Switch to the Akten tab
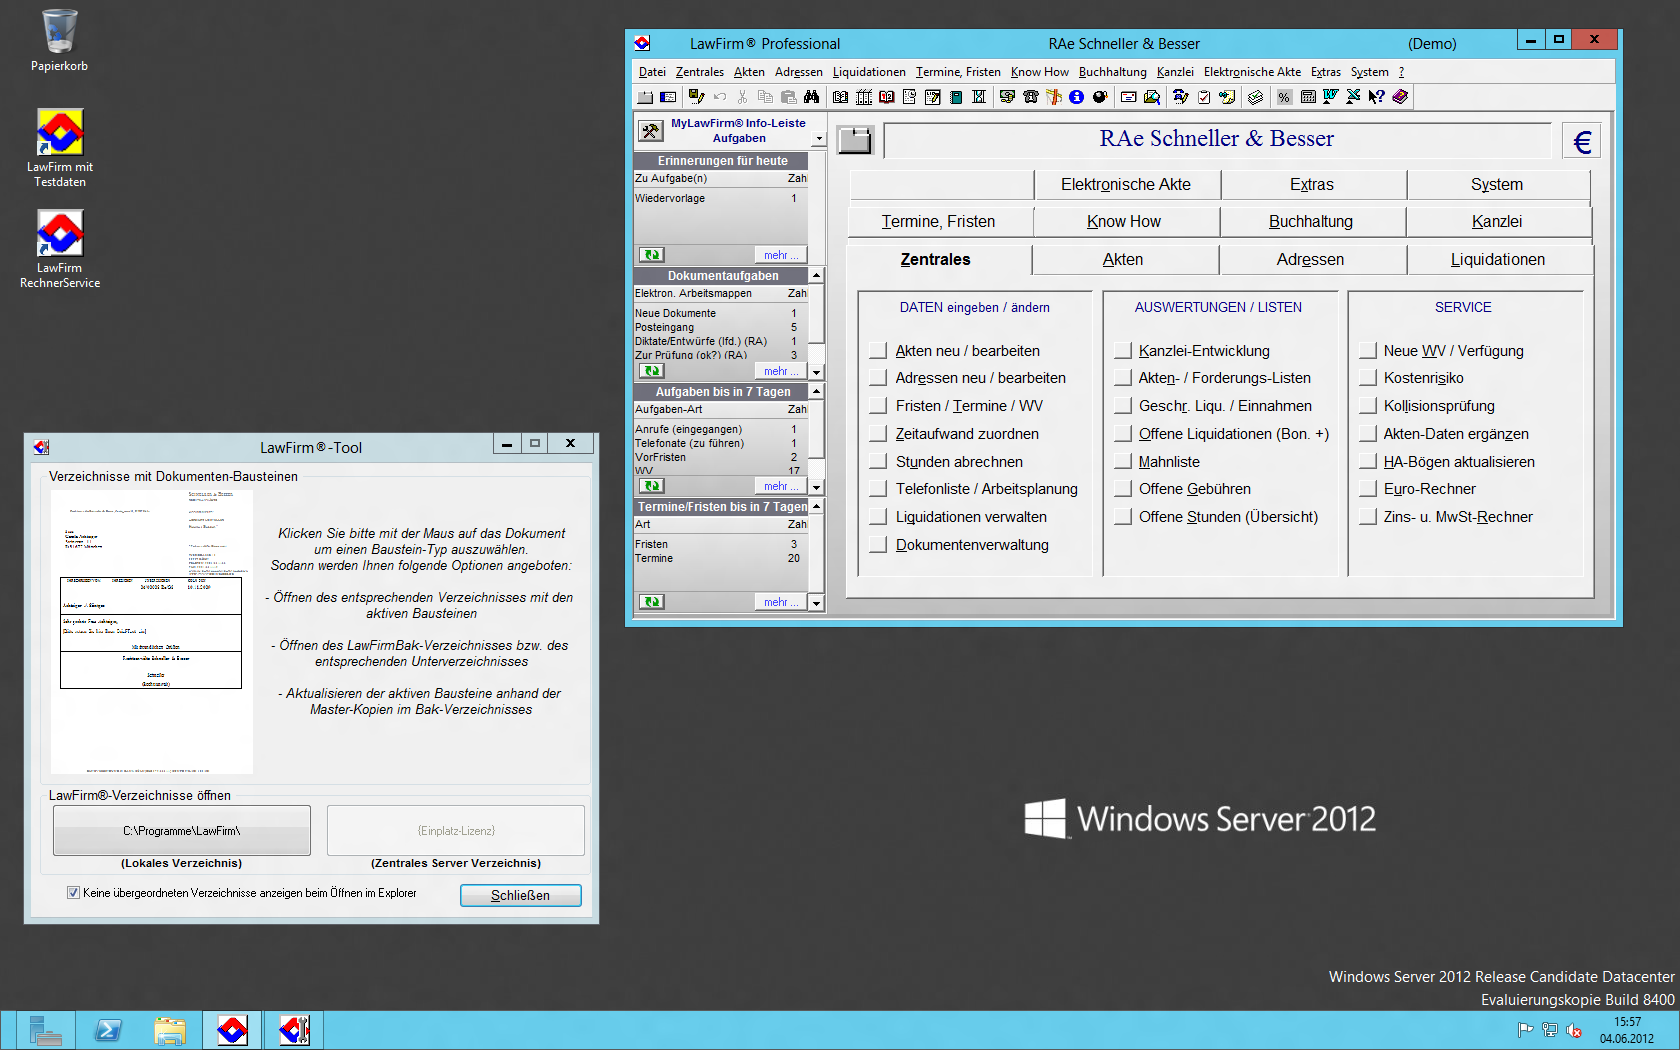Viewport: 1680px width, 1050px height. 1123,260
